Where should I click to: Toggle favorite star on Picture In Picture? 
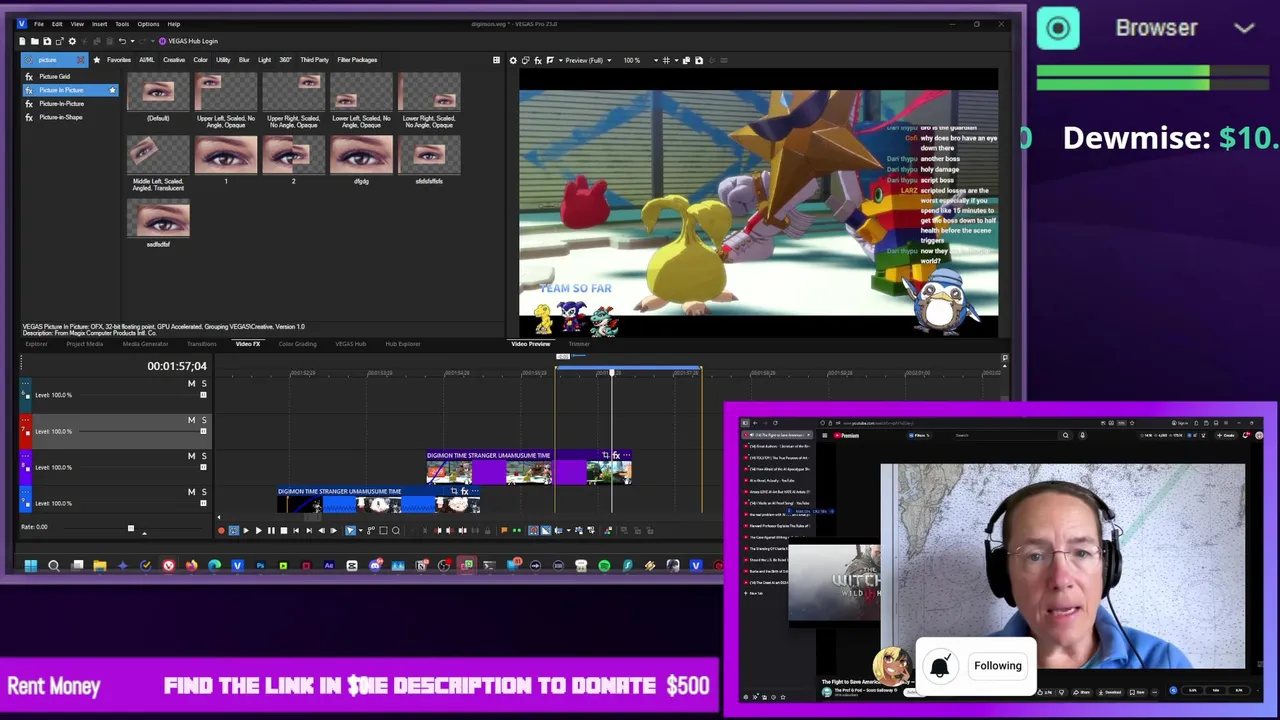click(112, 90)
